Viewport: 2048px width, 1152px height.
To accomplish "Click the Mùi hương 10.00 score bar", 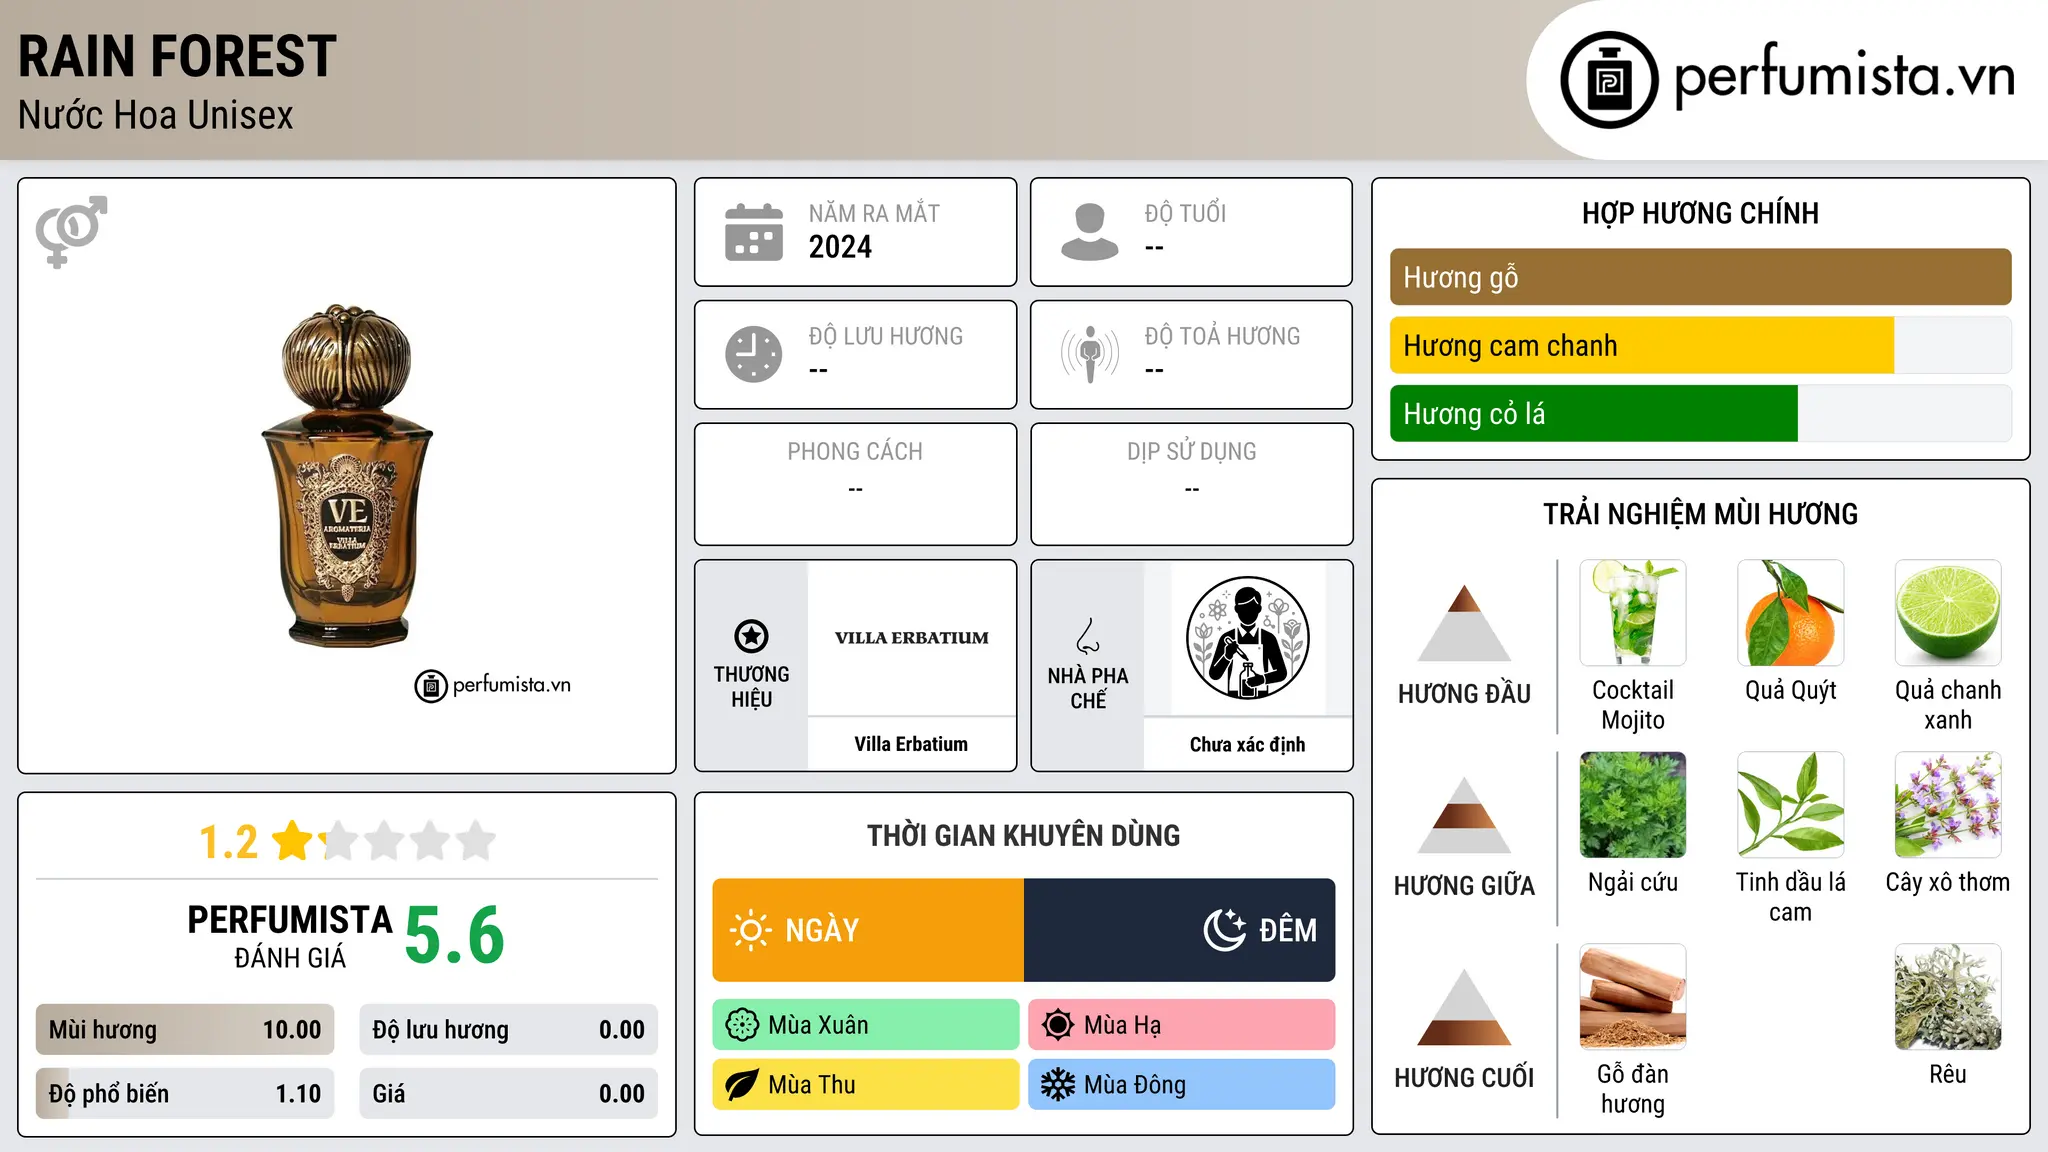I will pyautogui.click(x=185, y=1030).
